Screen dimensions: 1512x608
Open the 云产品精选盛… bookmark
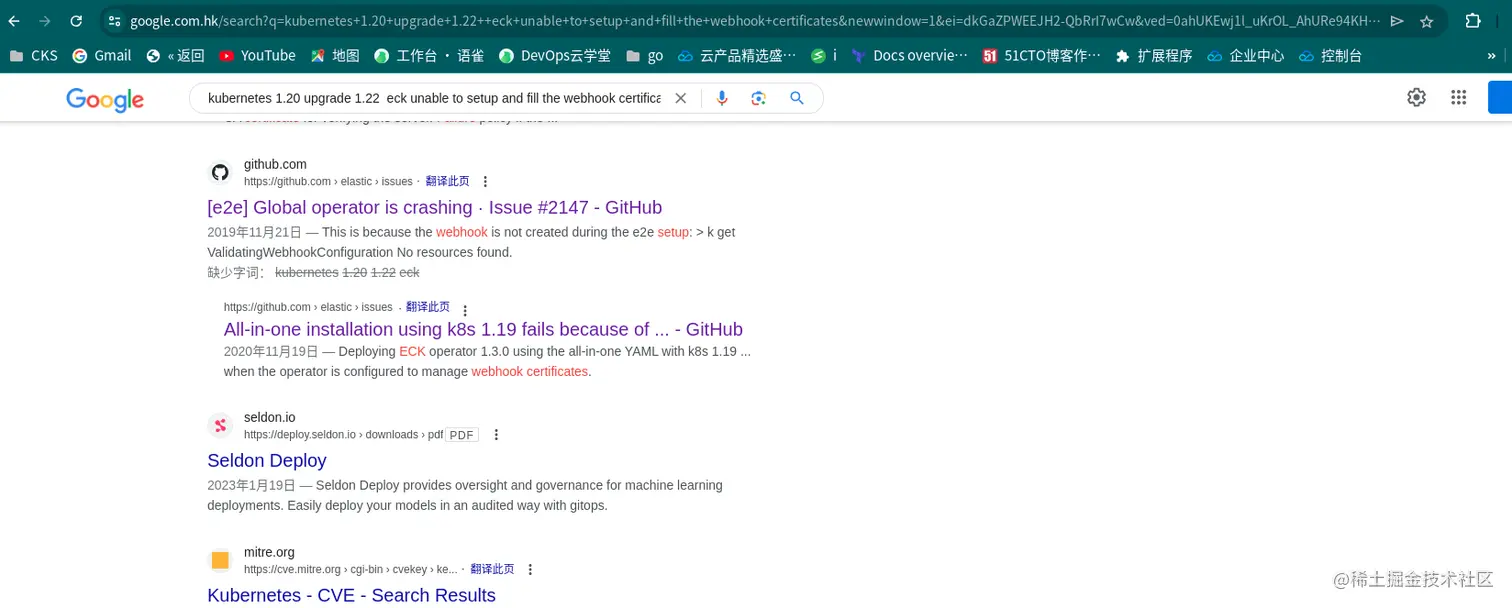[x=737, y=56]
